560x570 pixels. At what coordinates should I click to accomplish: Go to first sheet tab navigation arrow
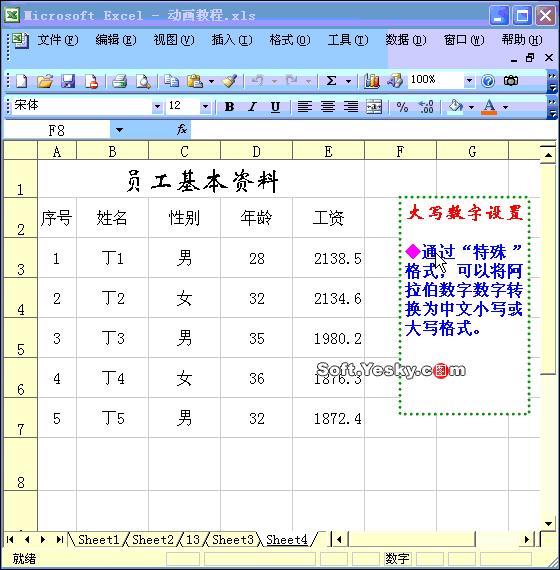[10, 539]
